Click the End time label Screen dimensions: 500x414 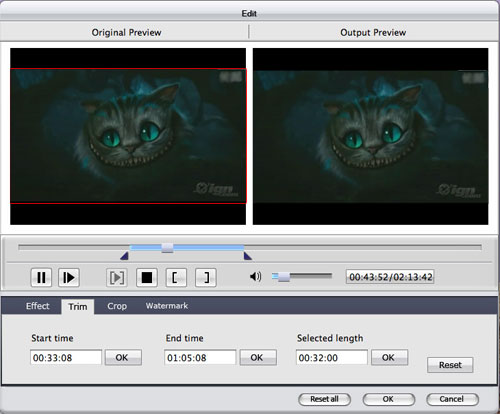(185, 338)
